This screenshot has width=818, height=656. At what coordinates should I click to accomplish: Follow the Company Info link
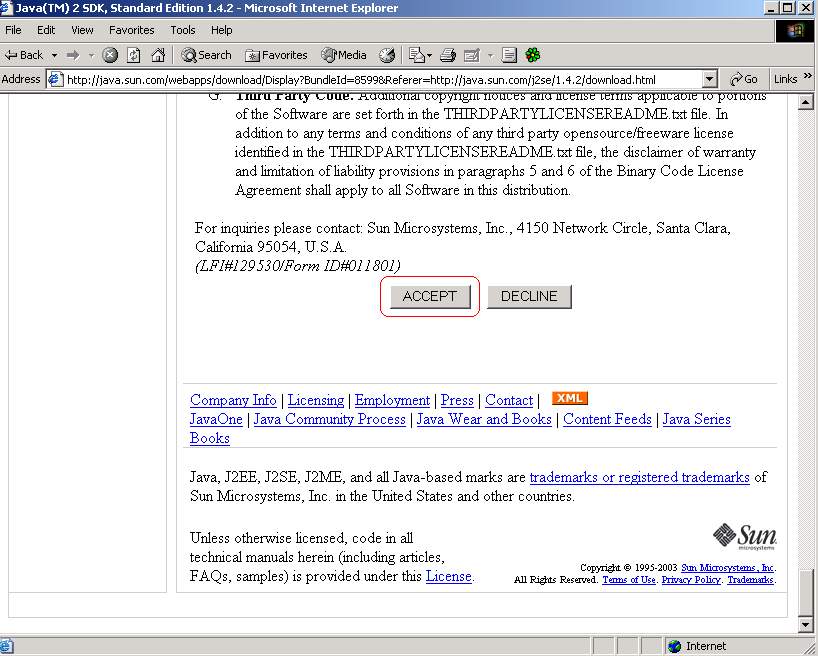pos(233,400)
